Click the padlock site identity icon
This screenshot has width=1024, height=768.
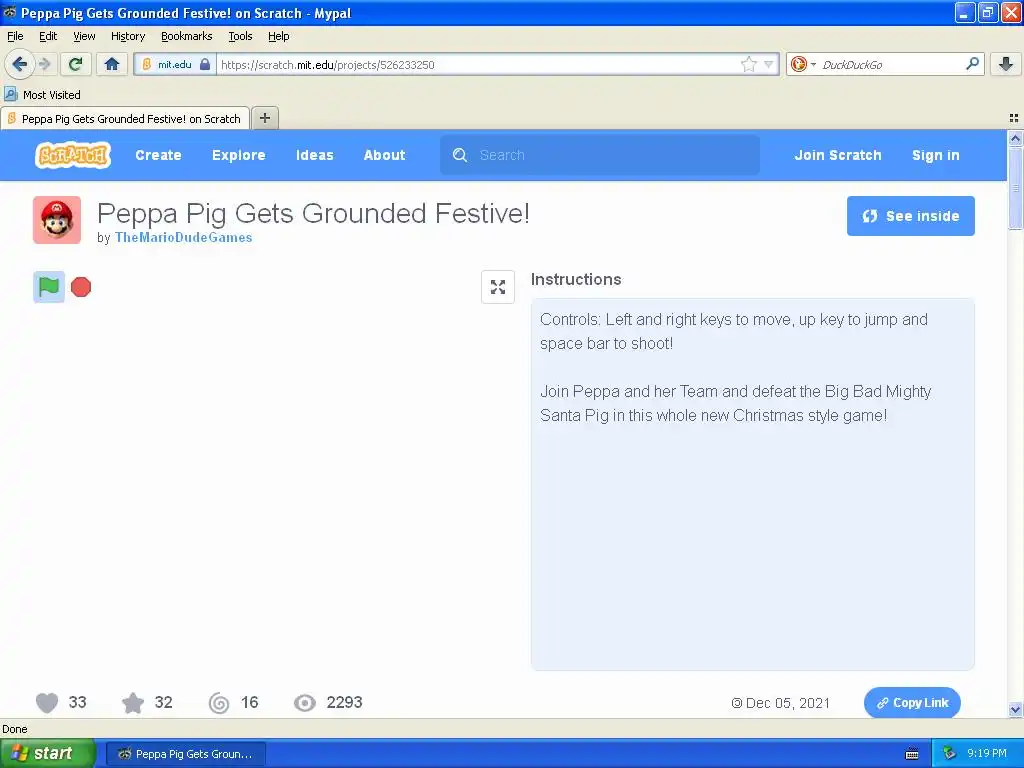205,64
